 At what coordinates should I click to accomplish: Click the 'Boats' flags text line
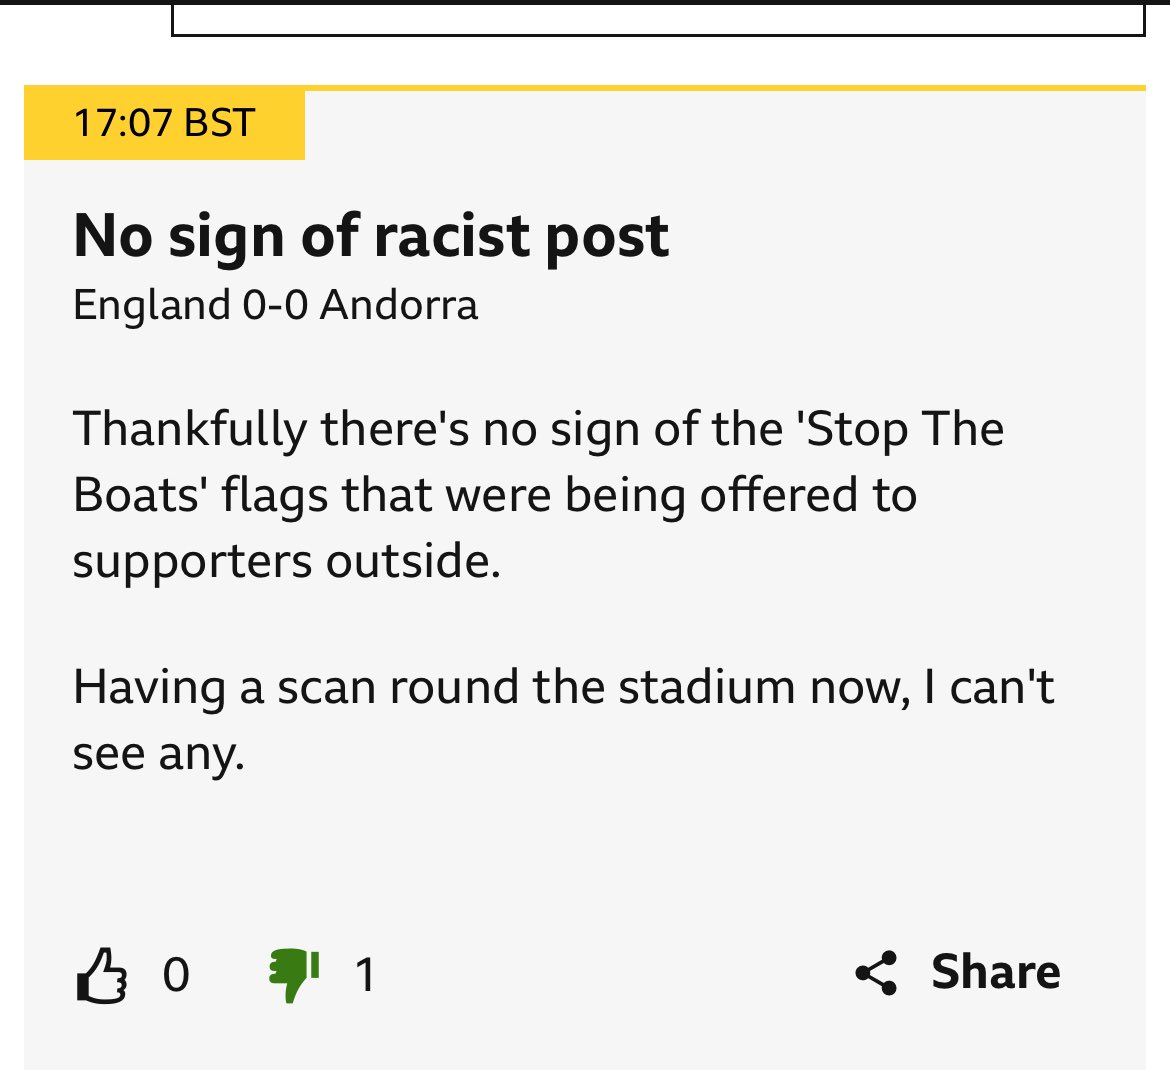tap(494, 496)
